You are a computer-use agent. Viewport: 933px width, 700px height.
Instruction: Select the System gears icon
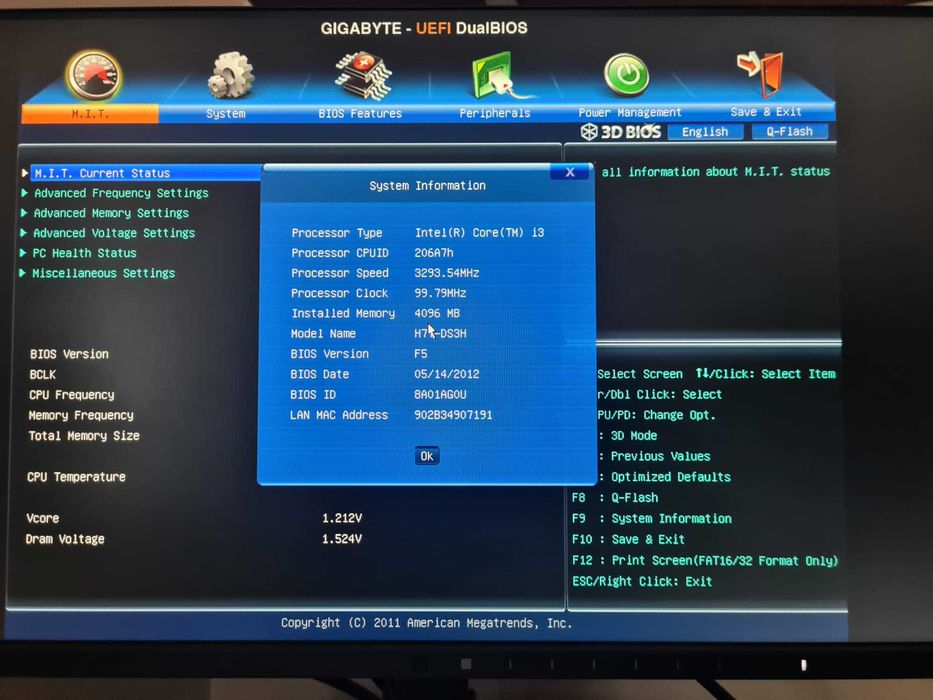230,75
